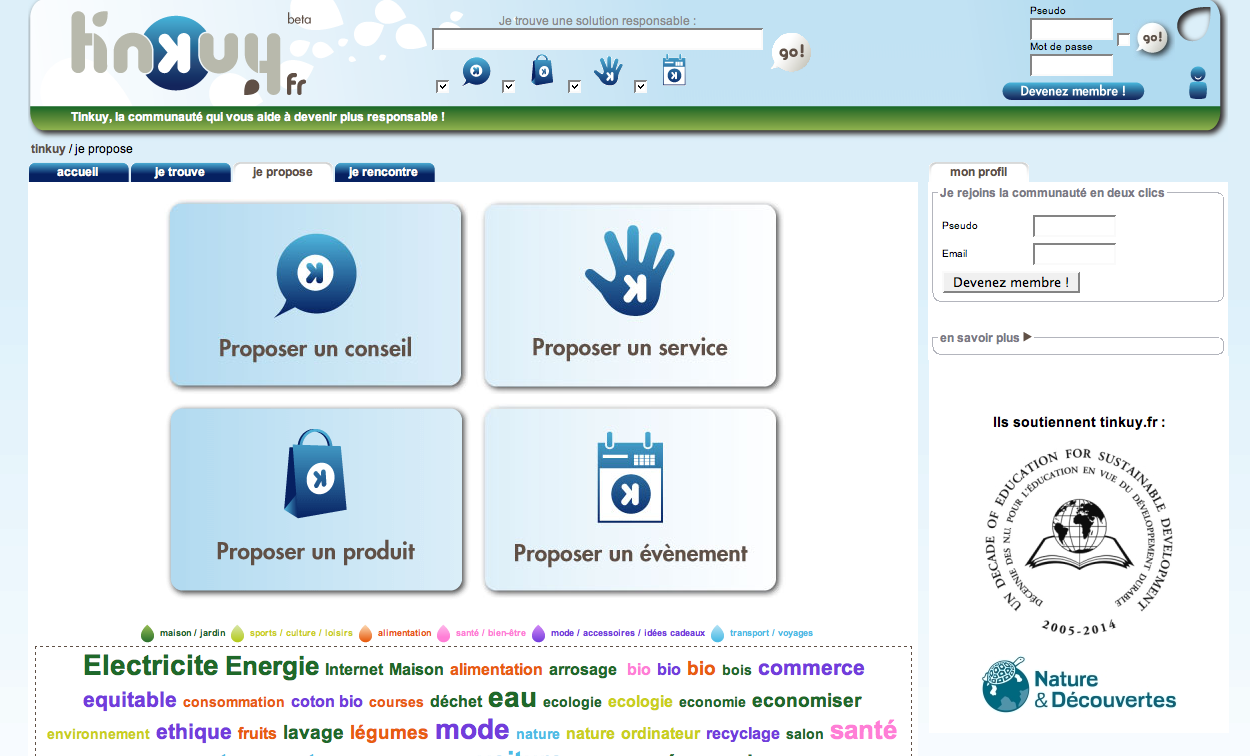Click the ethique tag
Viewport: 1250px width, 756px height.
tap(194, 732)
